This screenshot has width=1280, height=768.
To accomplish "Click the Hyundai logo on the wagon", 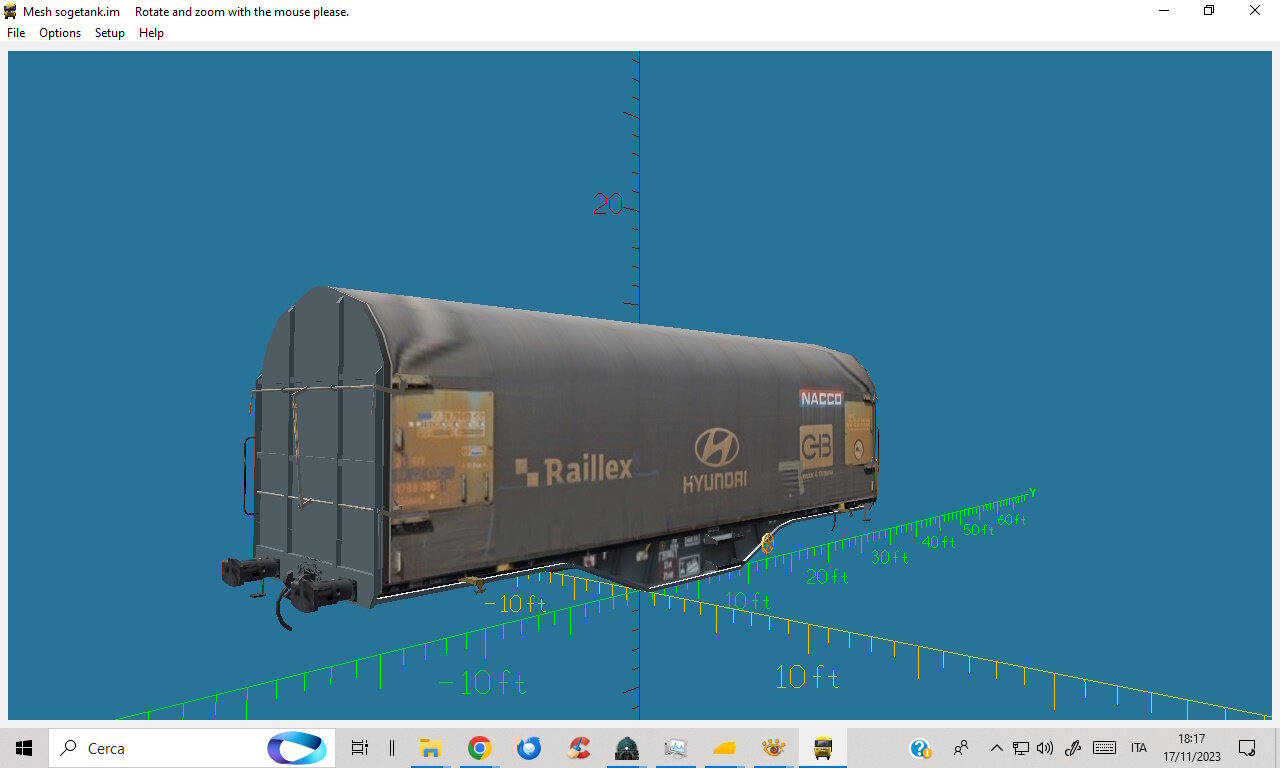I will click(716, 460).
